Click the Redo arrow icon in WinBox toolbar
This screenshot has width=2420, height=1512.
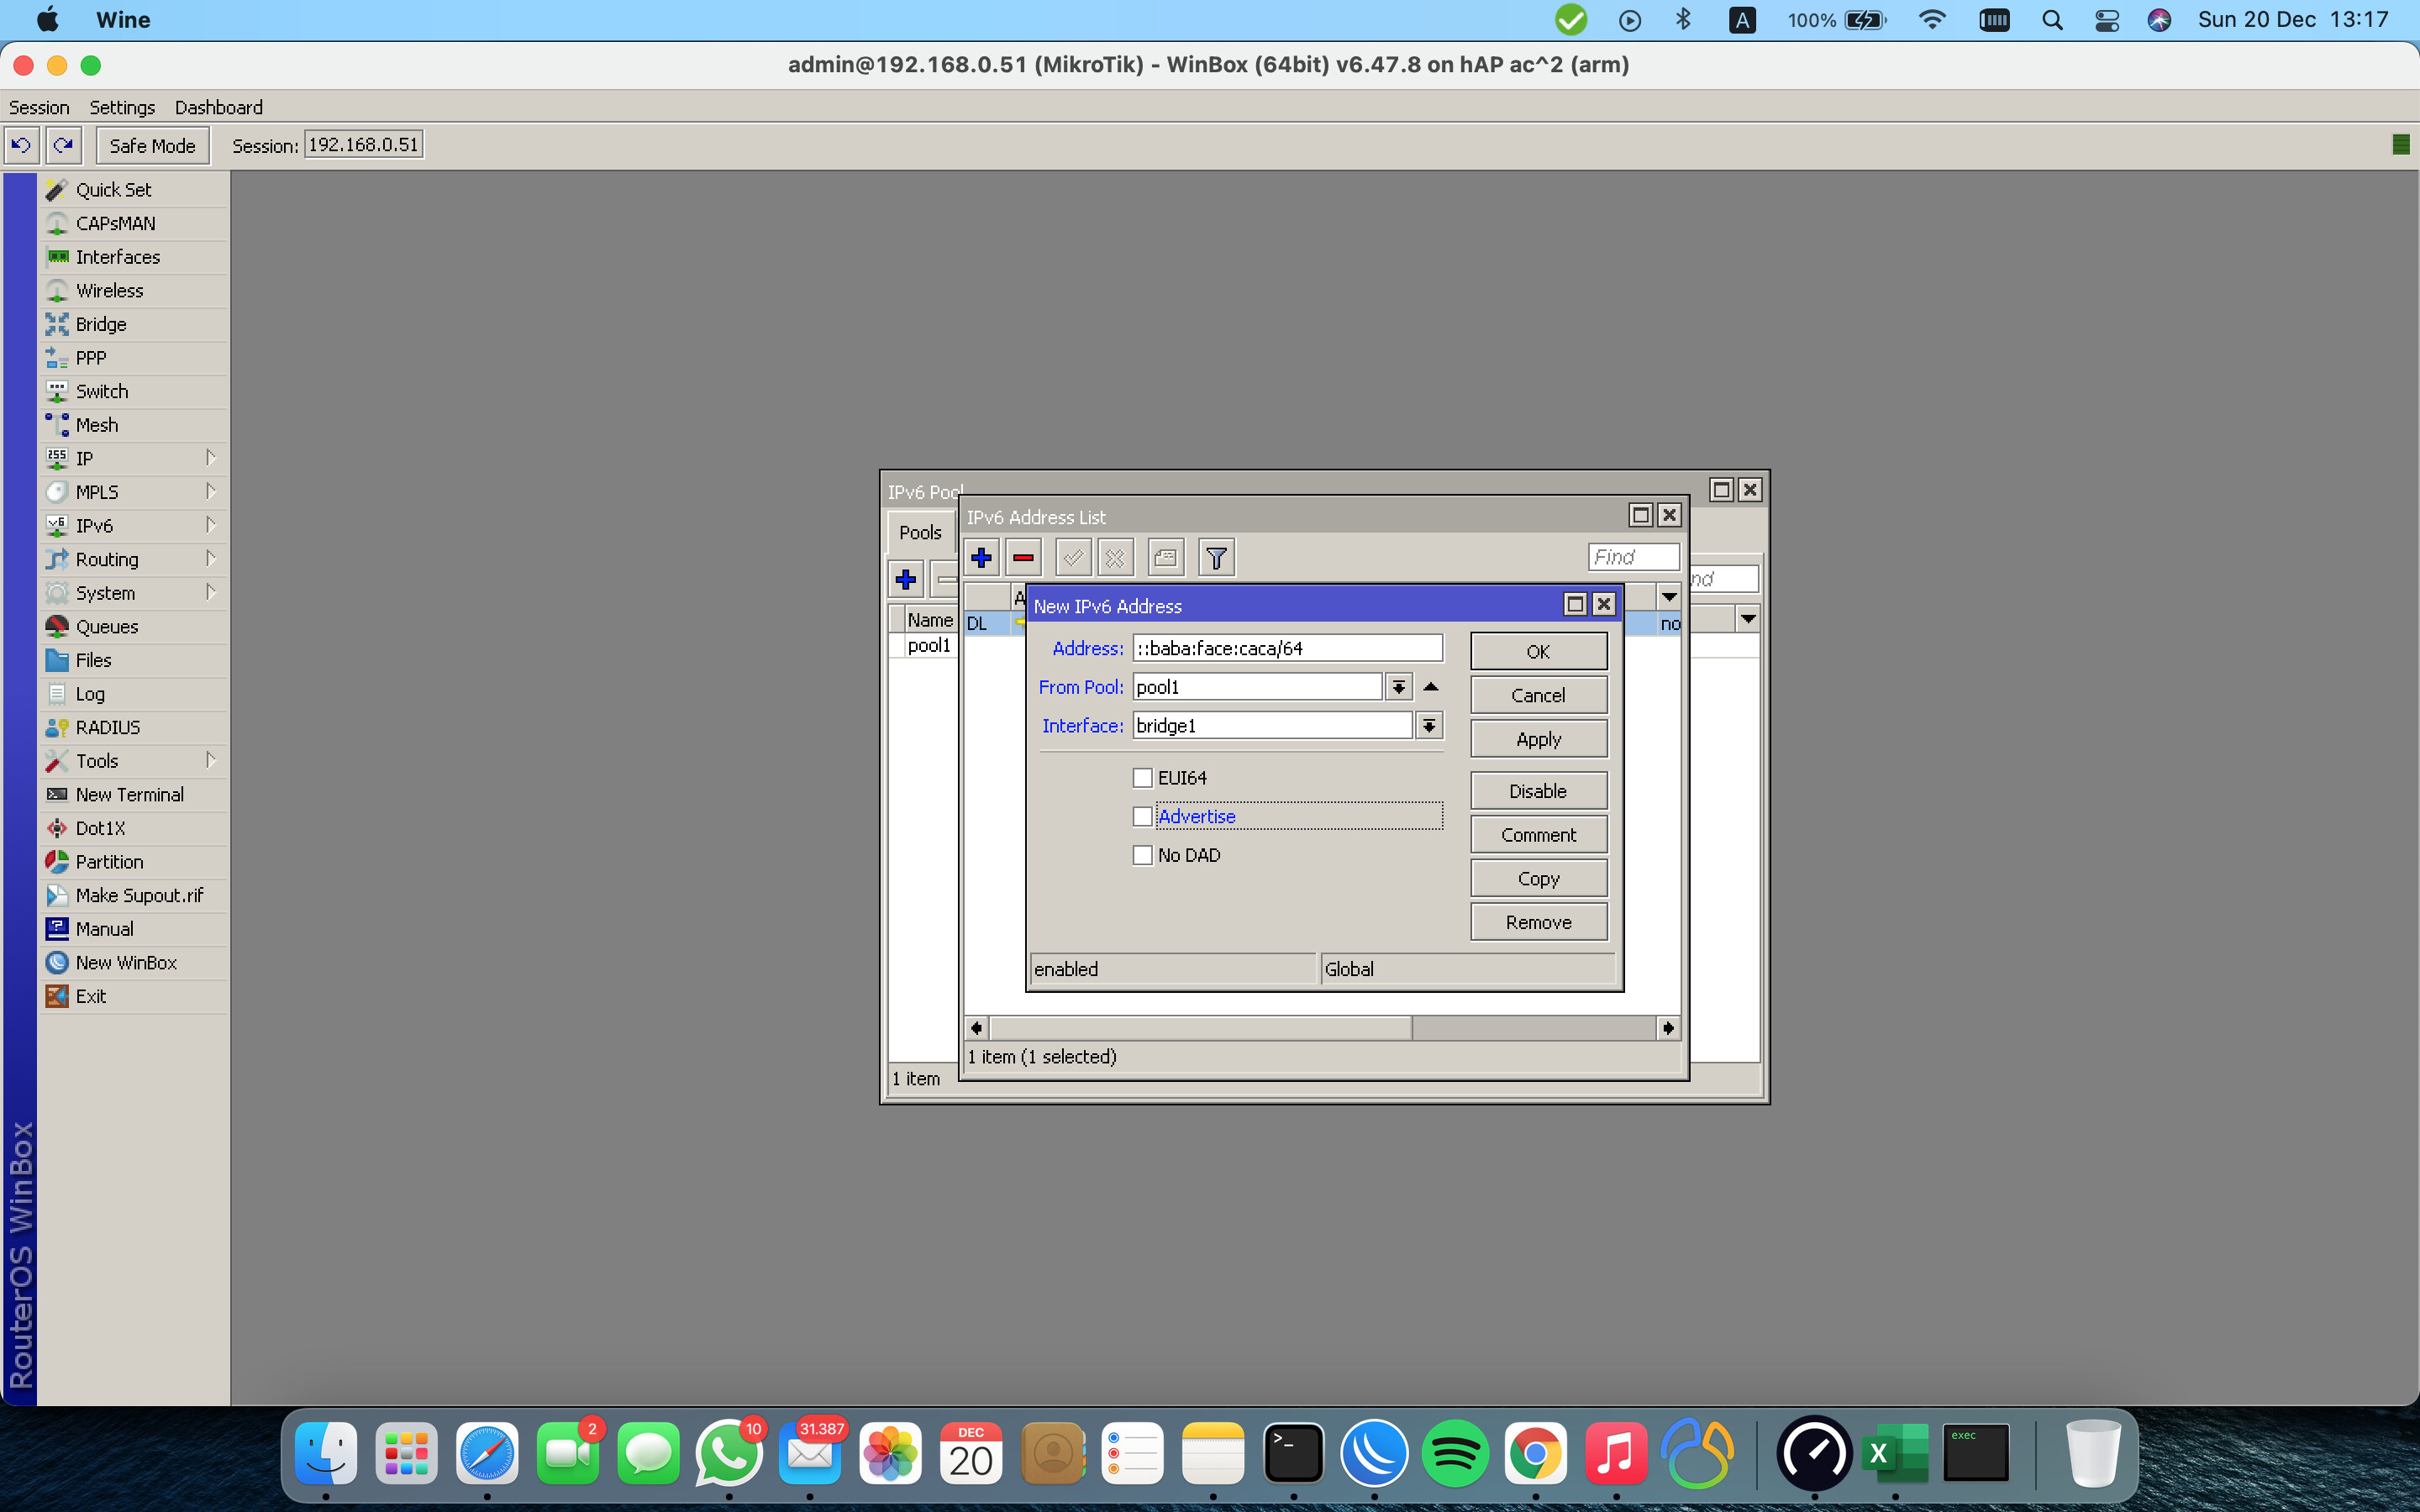[x=63, y=145]
